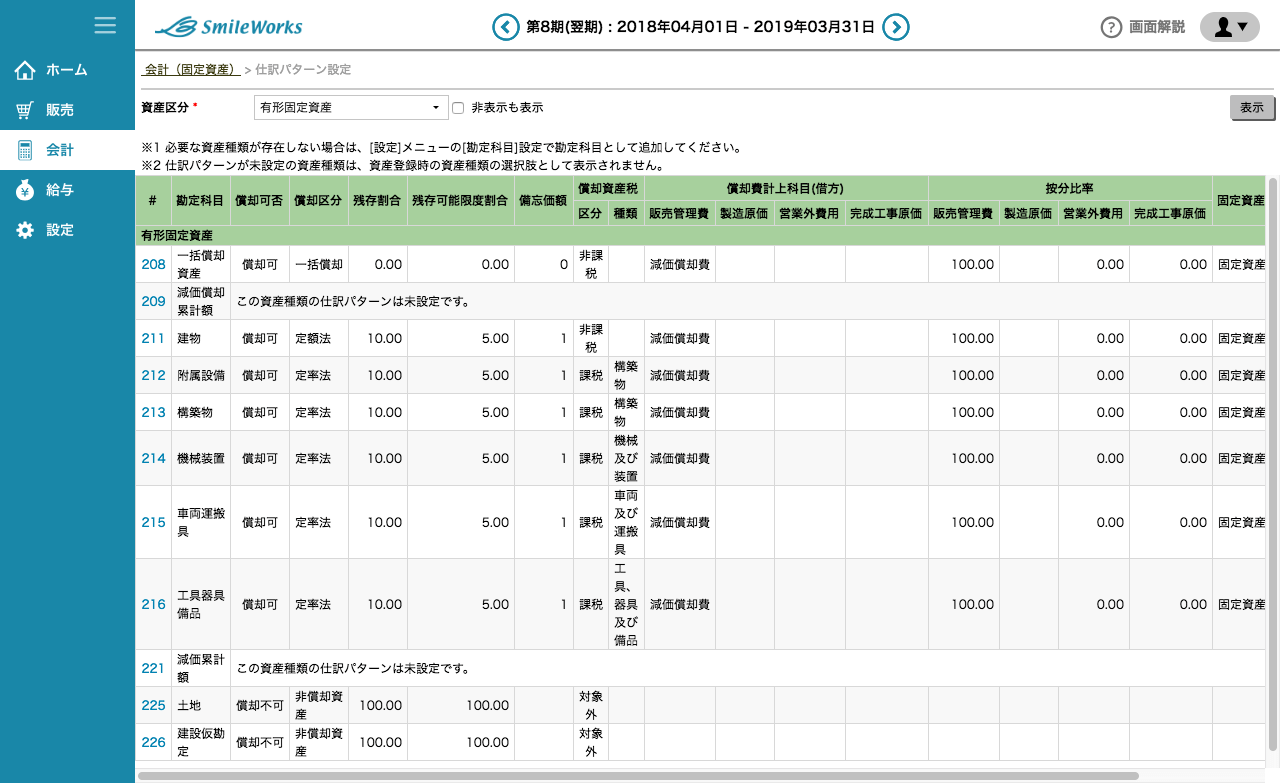Click 機械及び装置 type cell
The image size is (1280, 783).
coord(626,458)
